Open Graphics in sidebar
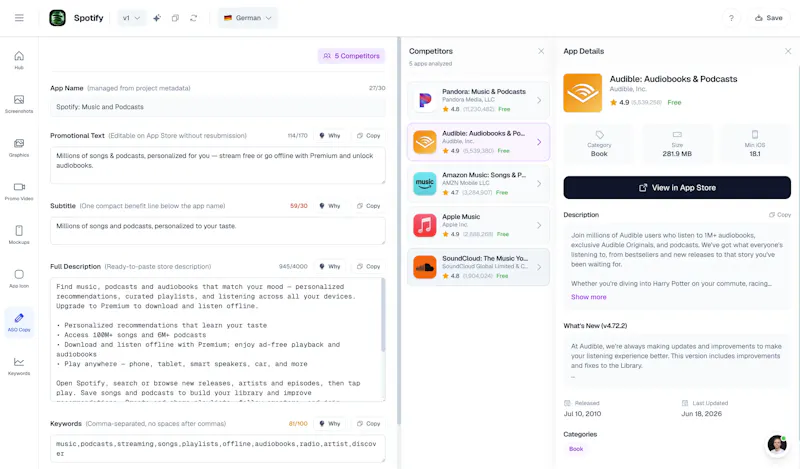 pos(19,147)
